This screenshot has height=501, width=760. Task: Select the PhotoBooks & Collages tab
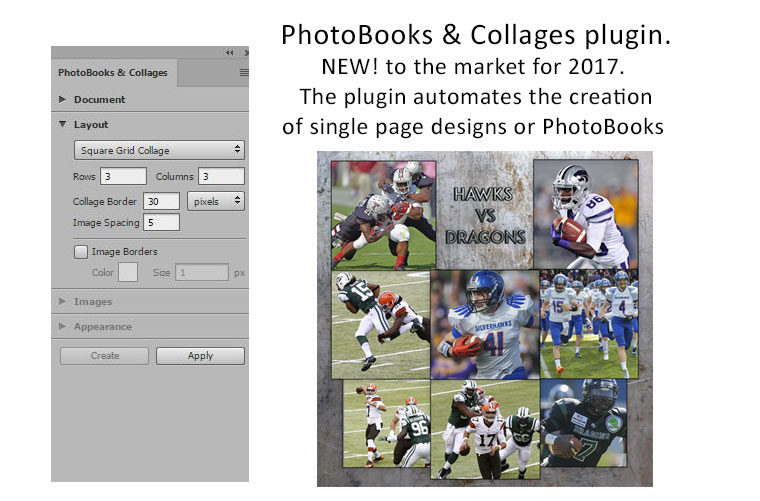click(x=113, y=73)
